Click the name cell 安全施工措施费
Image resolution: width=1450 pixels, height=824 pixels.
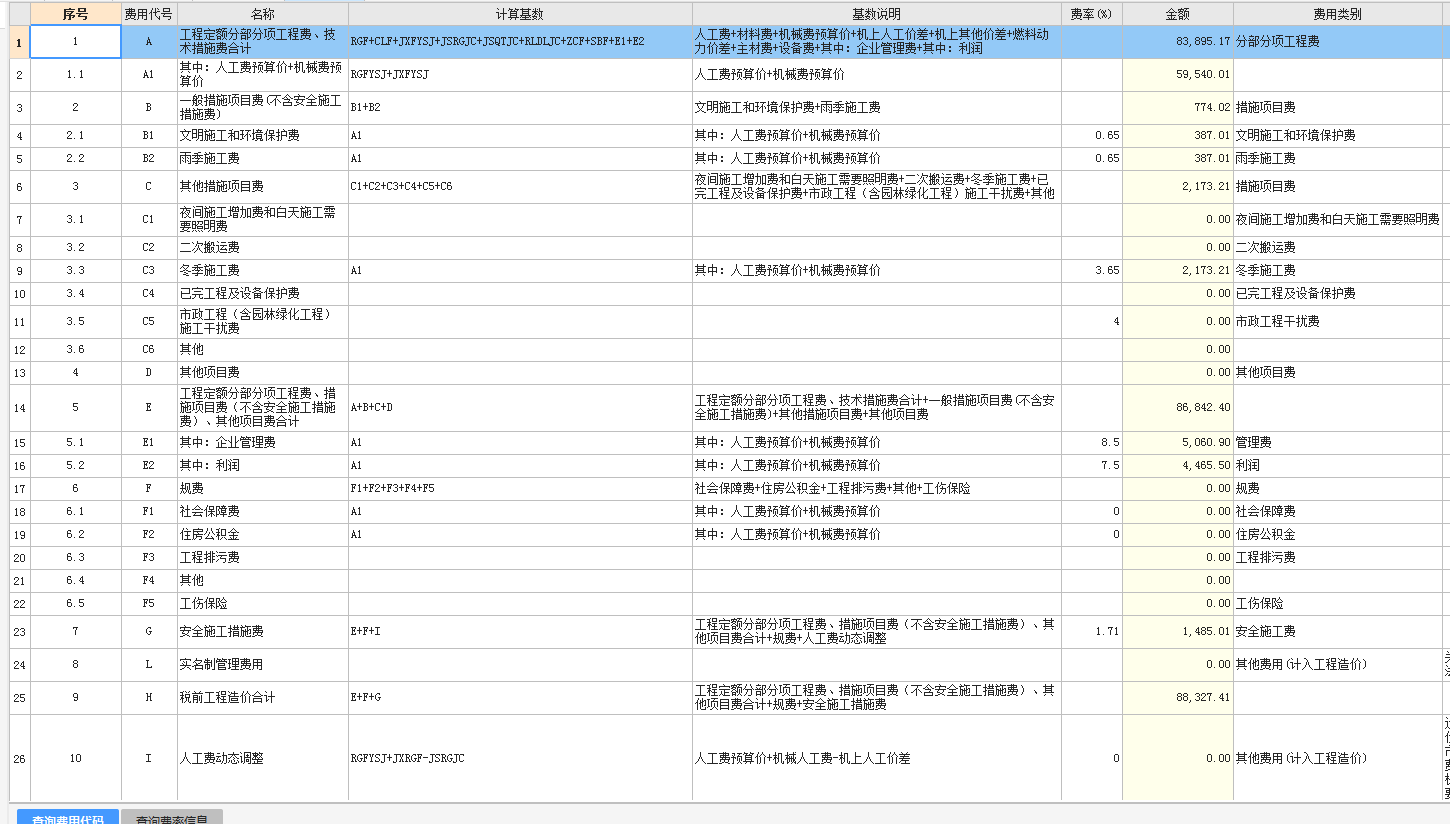point(262,632)
